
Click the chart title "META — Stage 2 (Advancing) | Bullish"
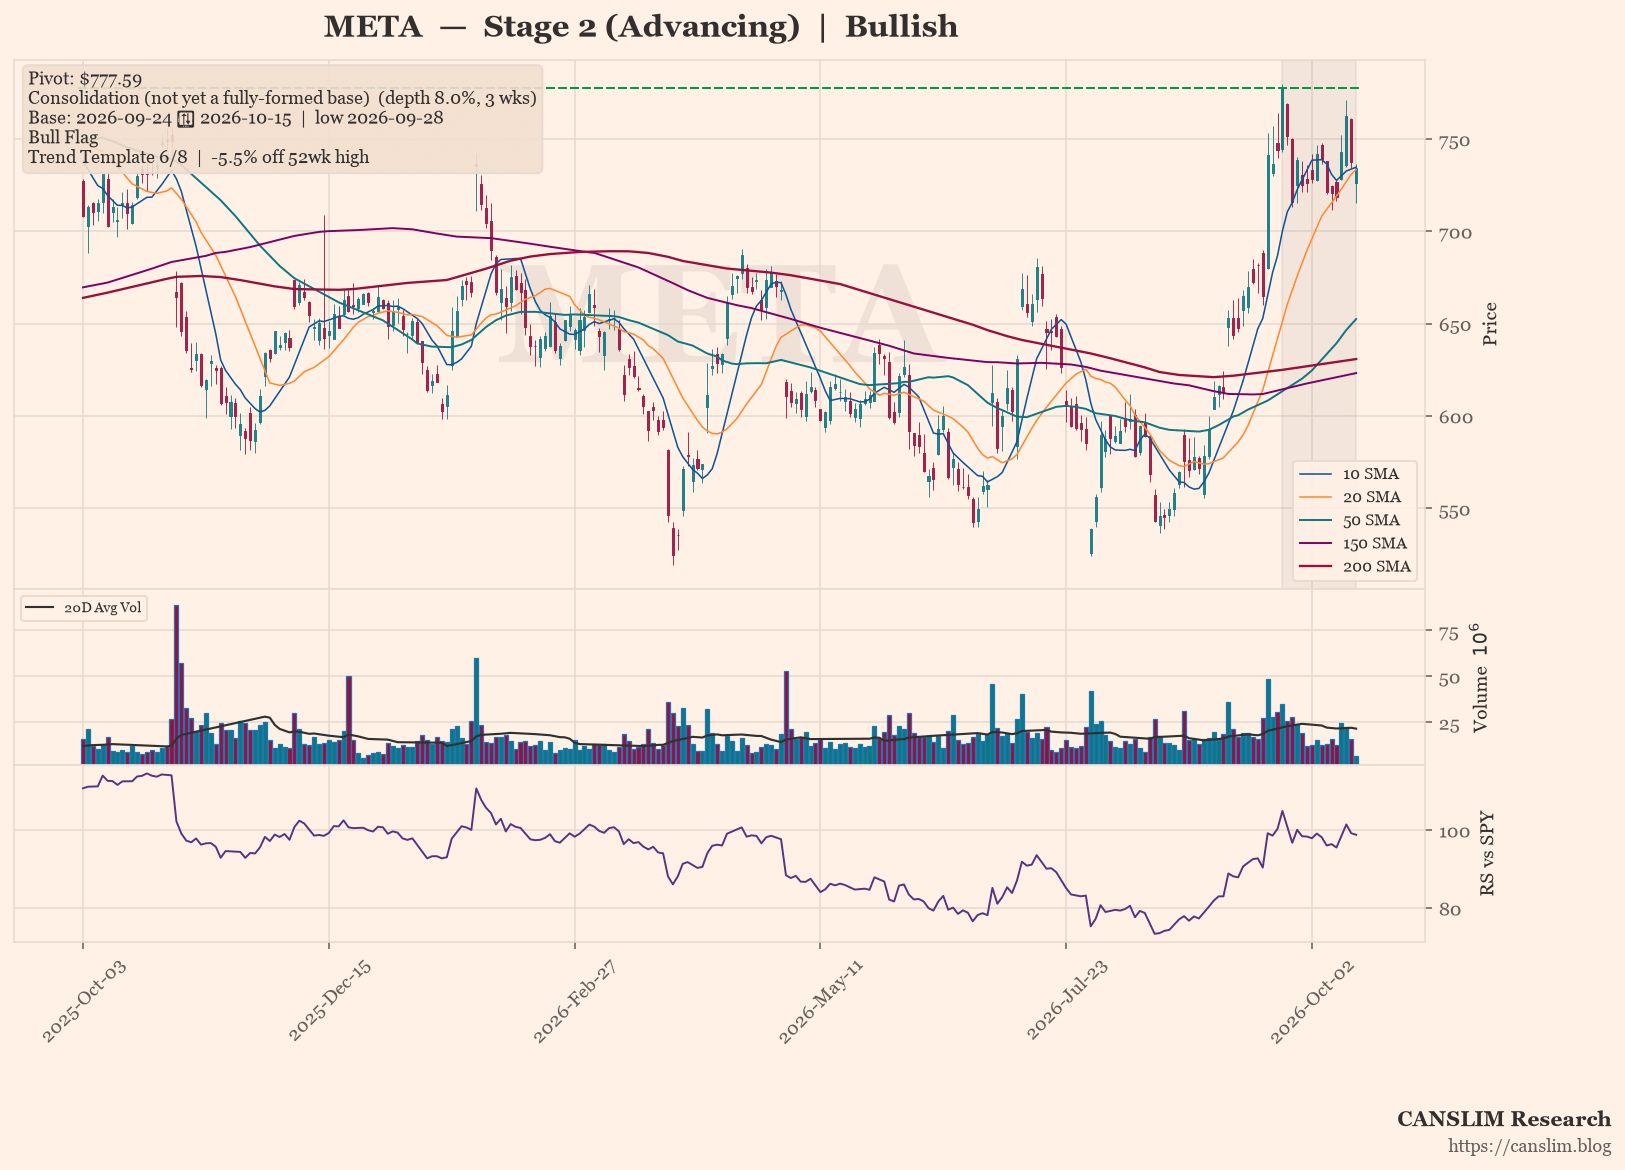(x=640, y=26)
